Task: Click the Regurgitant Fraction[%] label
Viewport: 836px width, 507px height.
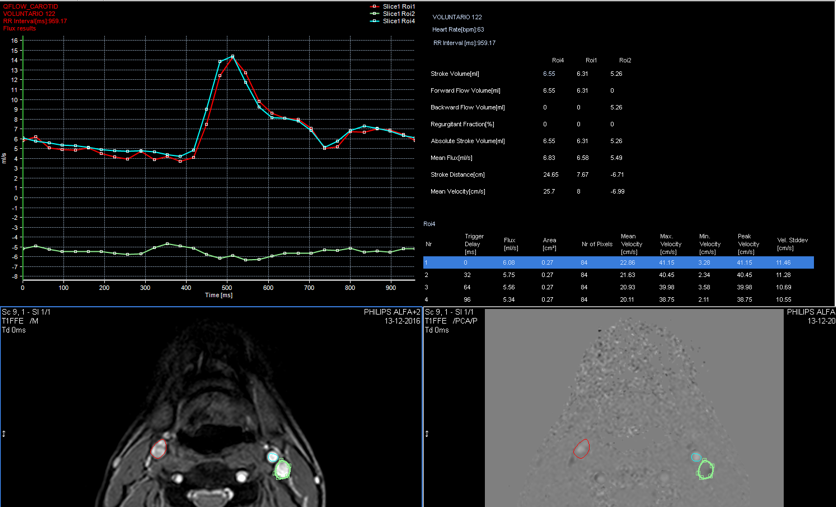Action: [x=462, y=124]
